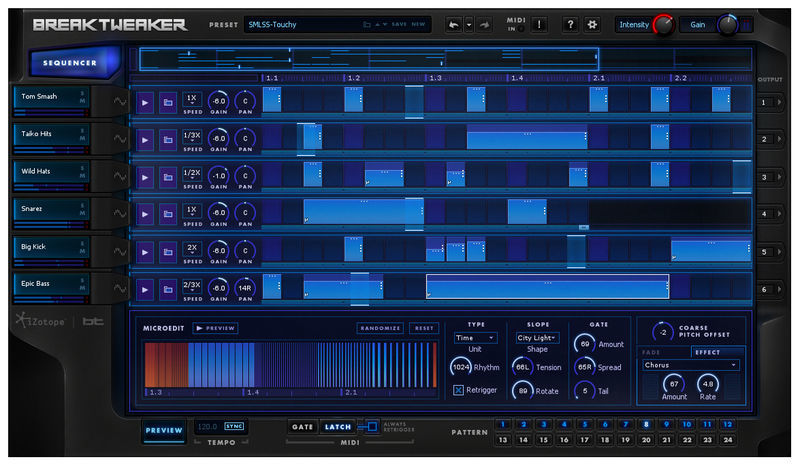Click the bottom PREVIEW button
The image size is (800, 466).
pos(164,430)
